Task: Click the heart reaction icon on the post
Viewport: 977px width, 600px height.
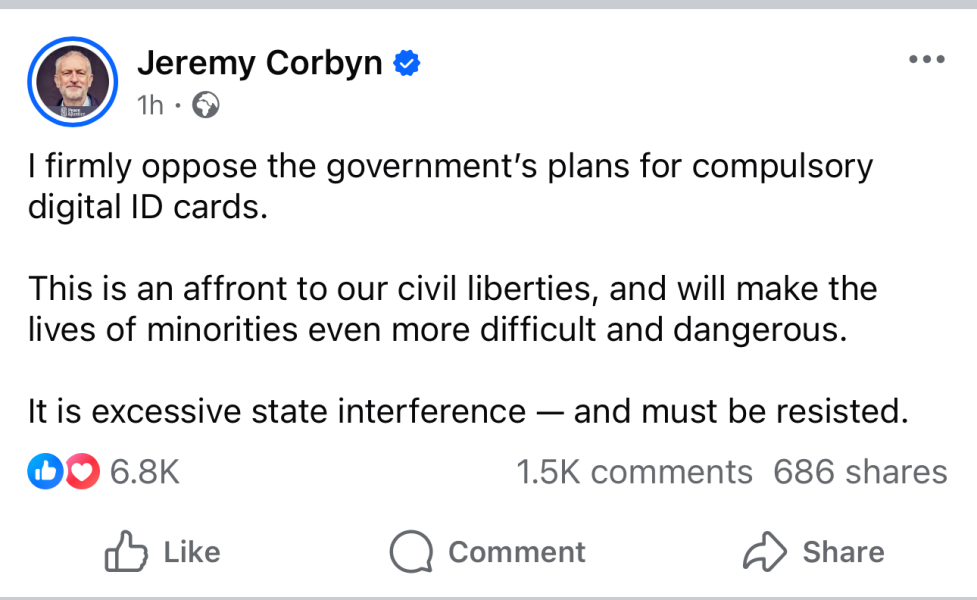Action: click(x=82, y=471)
